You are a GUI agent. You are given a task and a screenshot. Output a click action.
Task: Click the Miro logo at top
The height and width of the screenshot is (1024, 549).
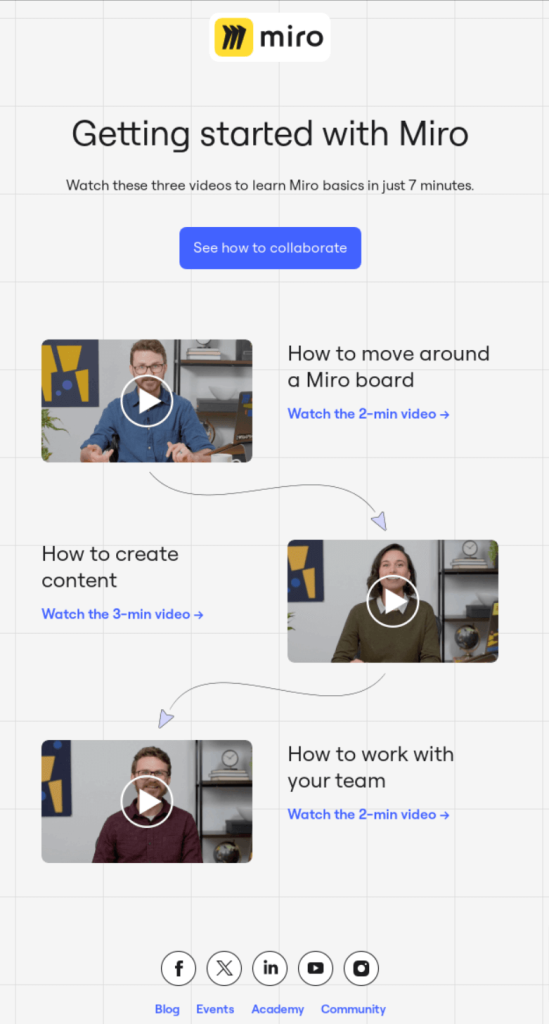270,37
